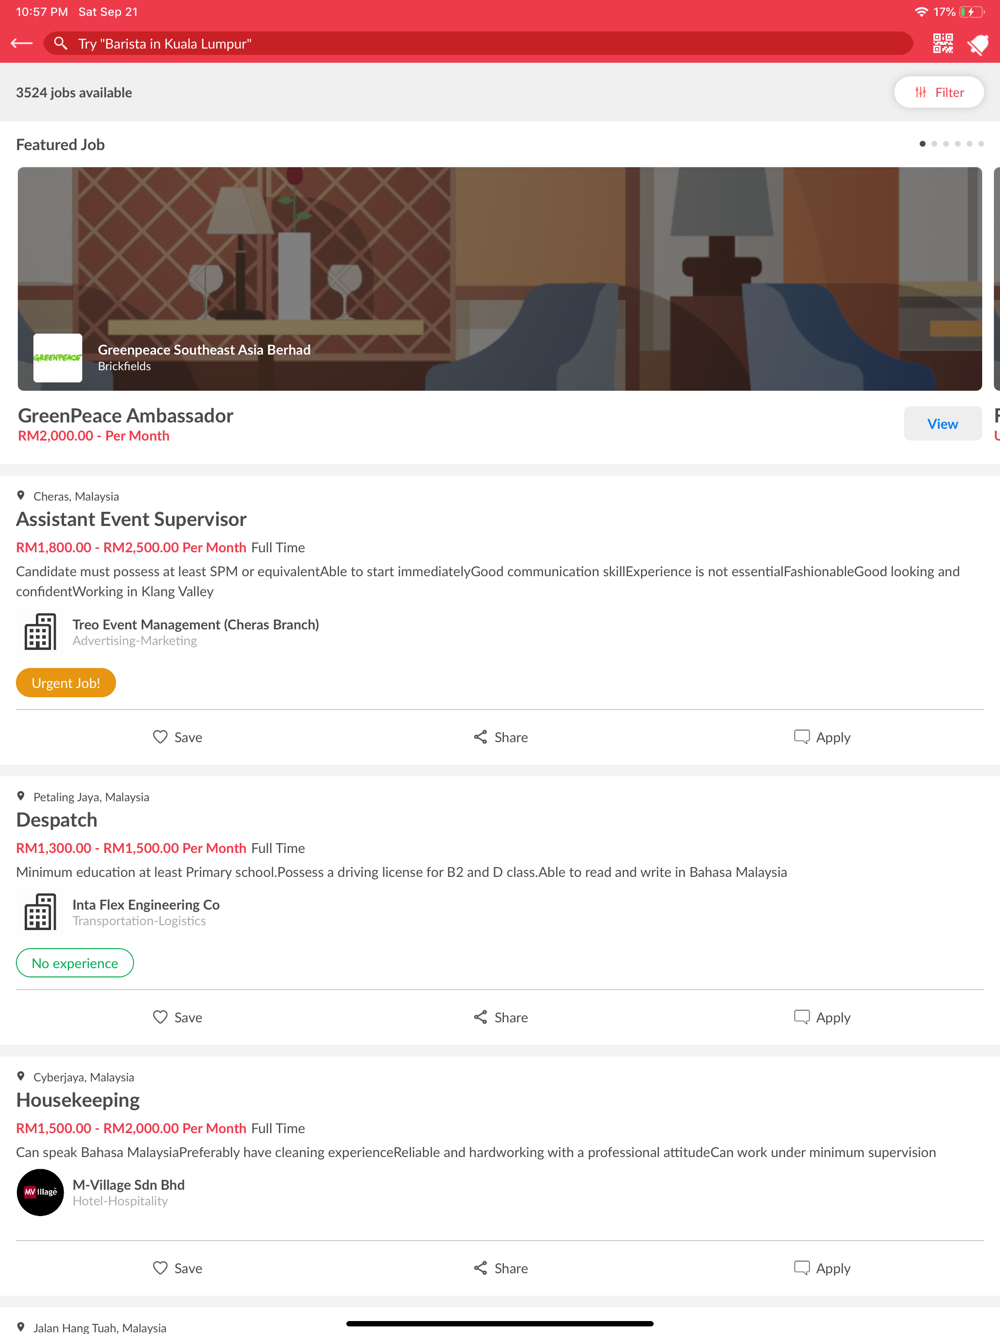This screenshot has height=1334, width=1000.
Task: Tap the back arrow icon
Action: tap(22, 43)
